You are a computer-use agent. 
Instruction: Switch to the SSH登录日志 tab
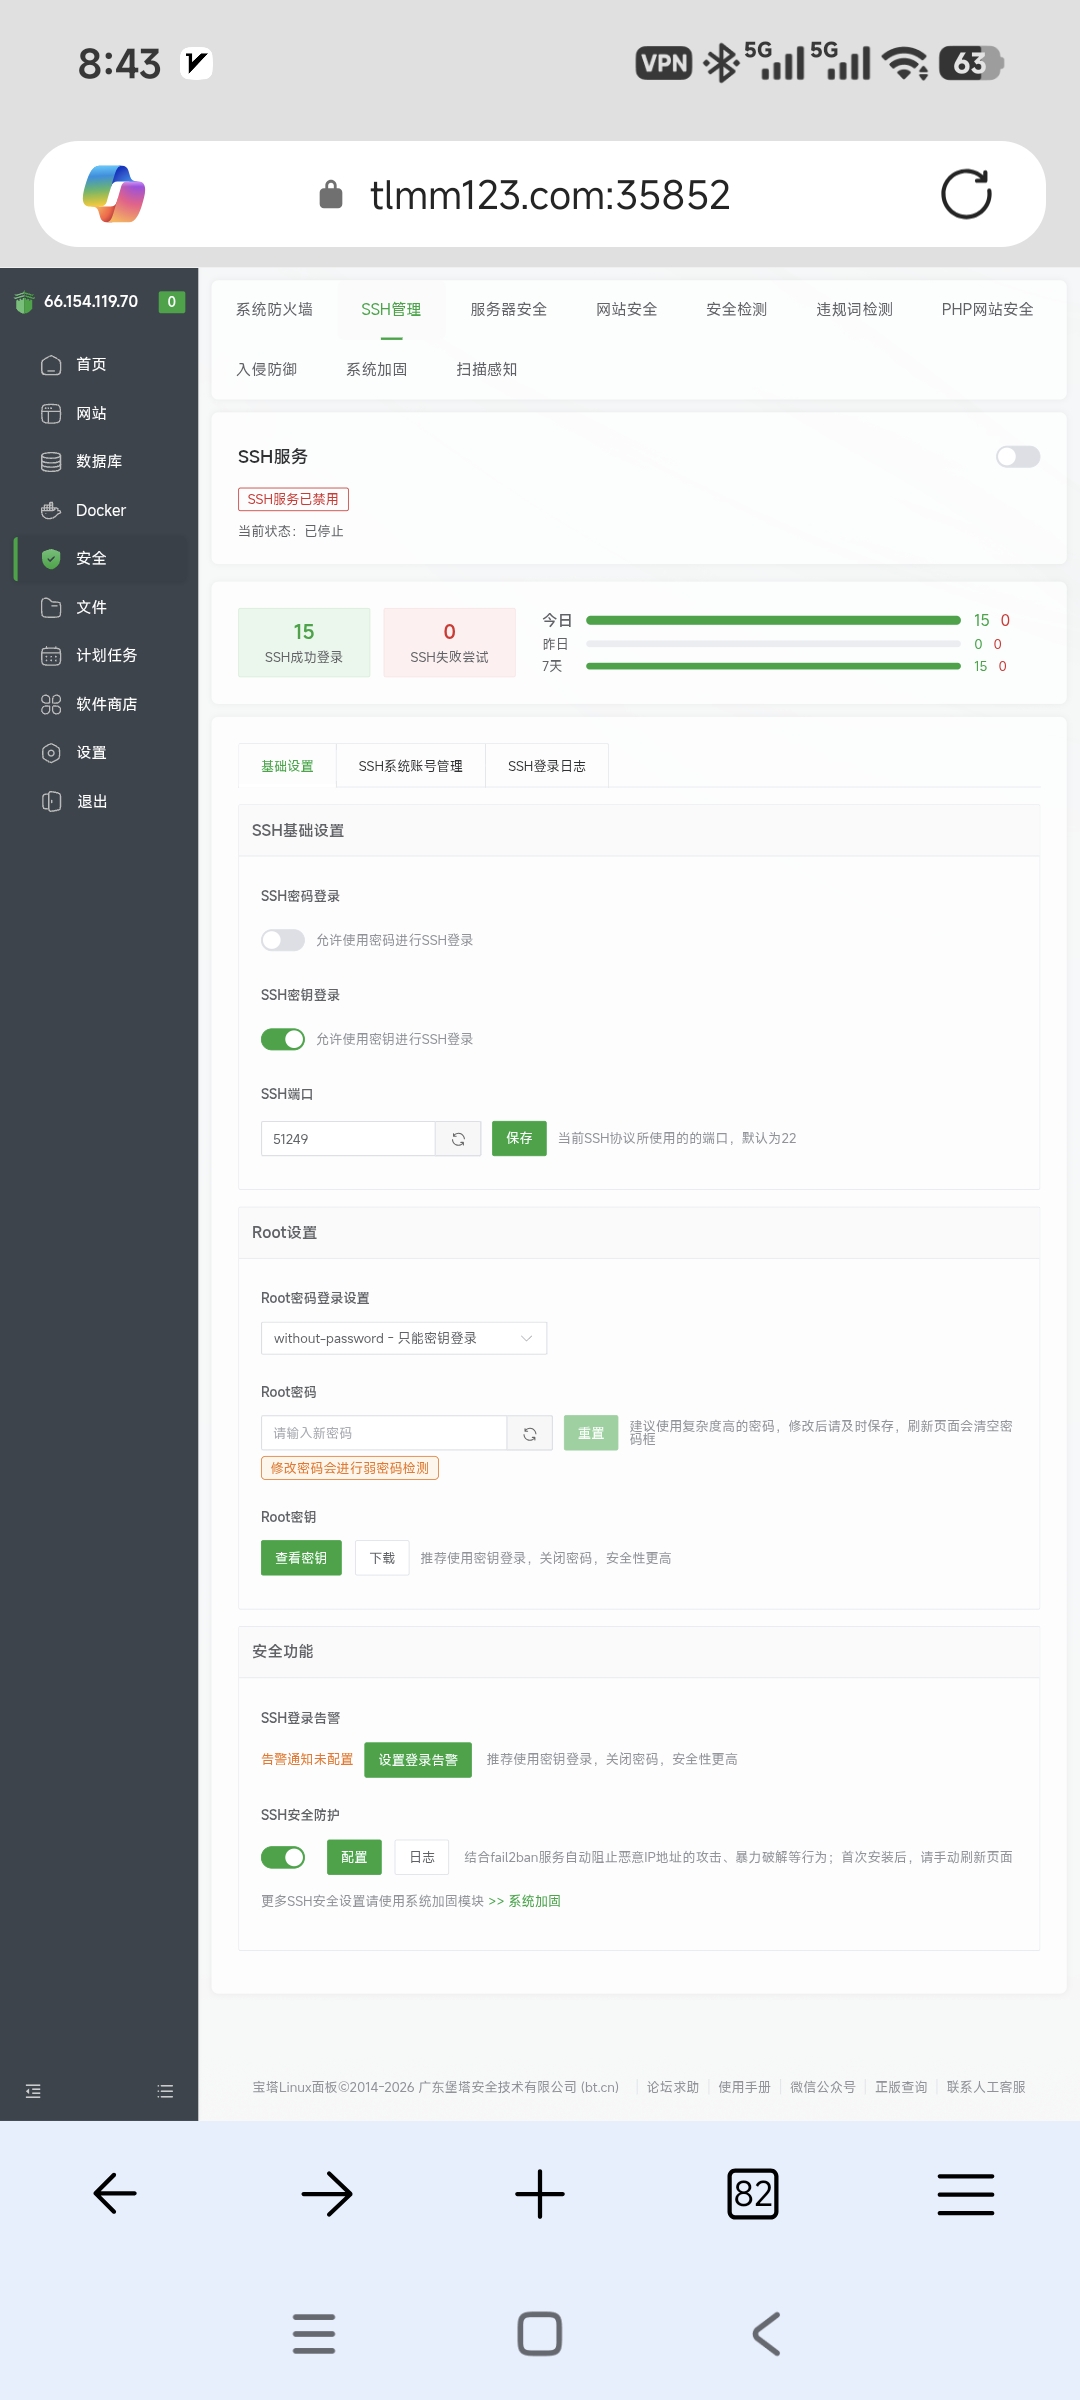tap(546, 766)
